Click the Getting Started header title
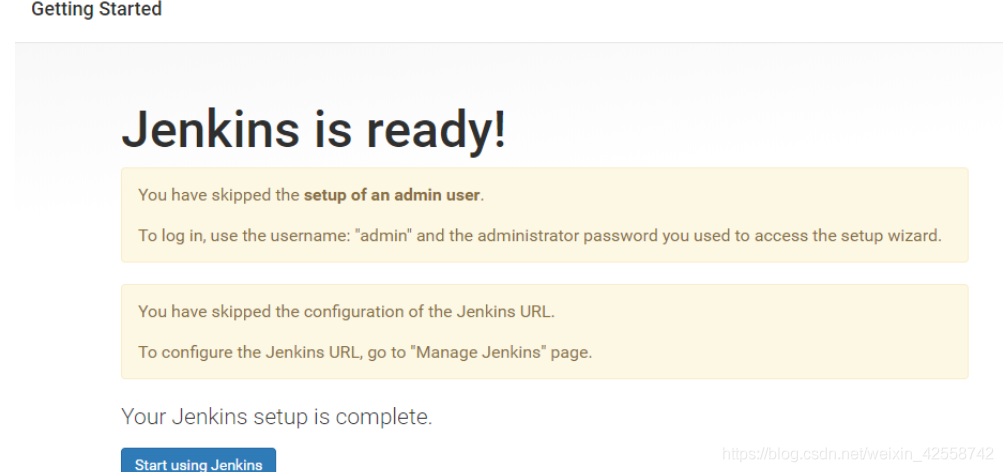The height and width of the screenshot is (472, 1003). point(96,10)
